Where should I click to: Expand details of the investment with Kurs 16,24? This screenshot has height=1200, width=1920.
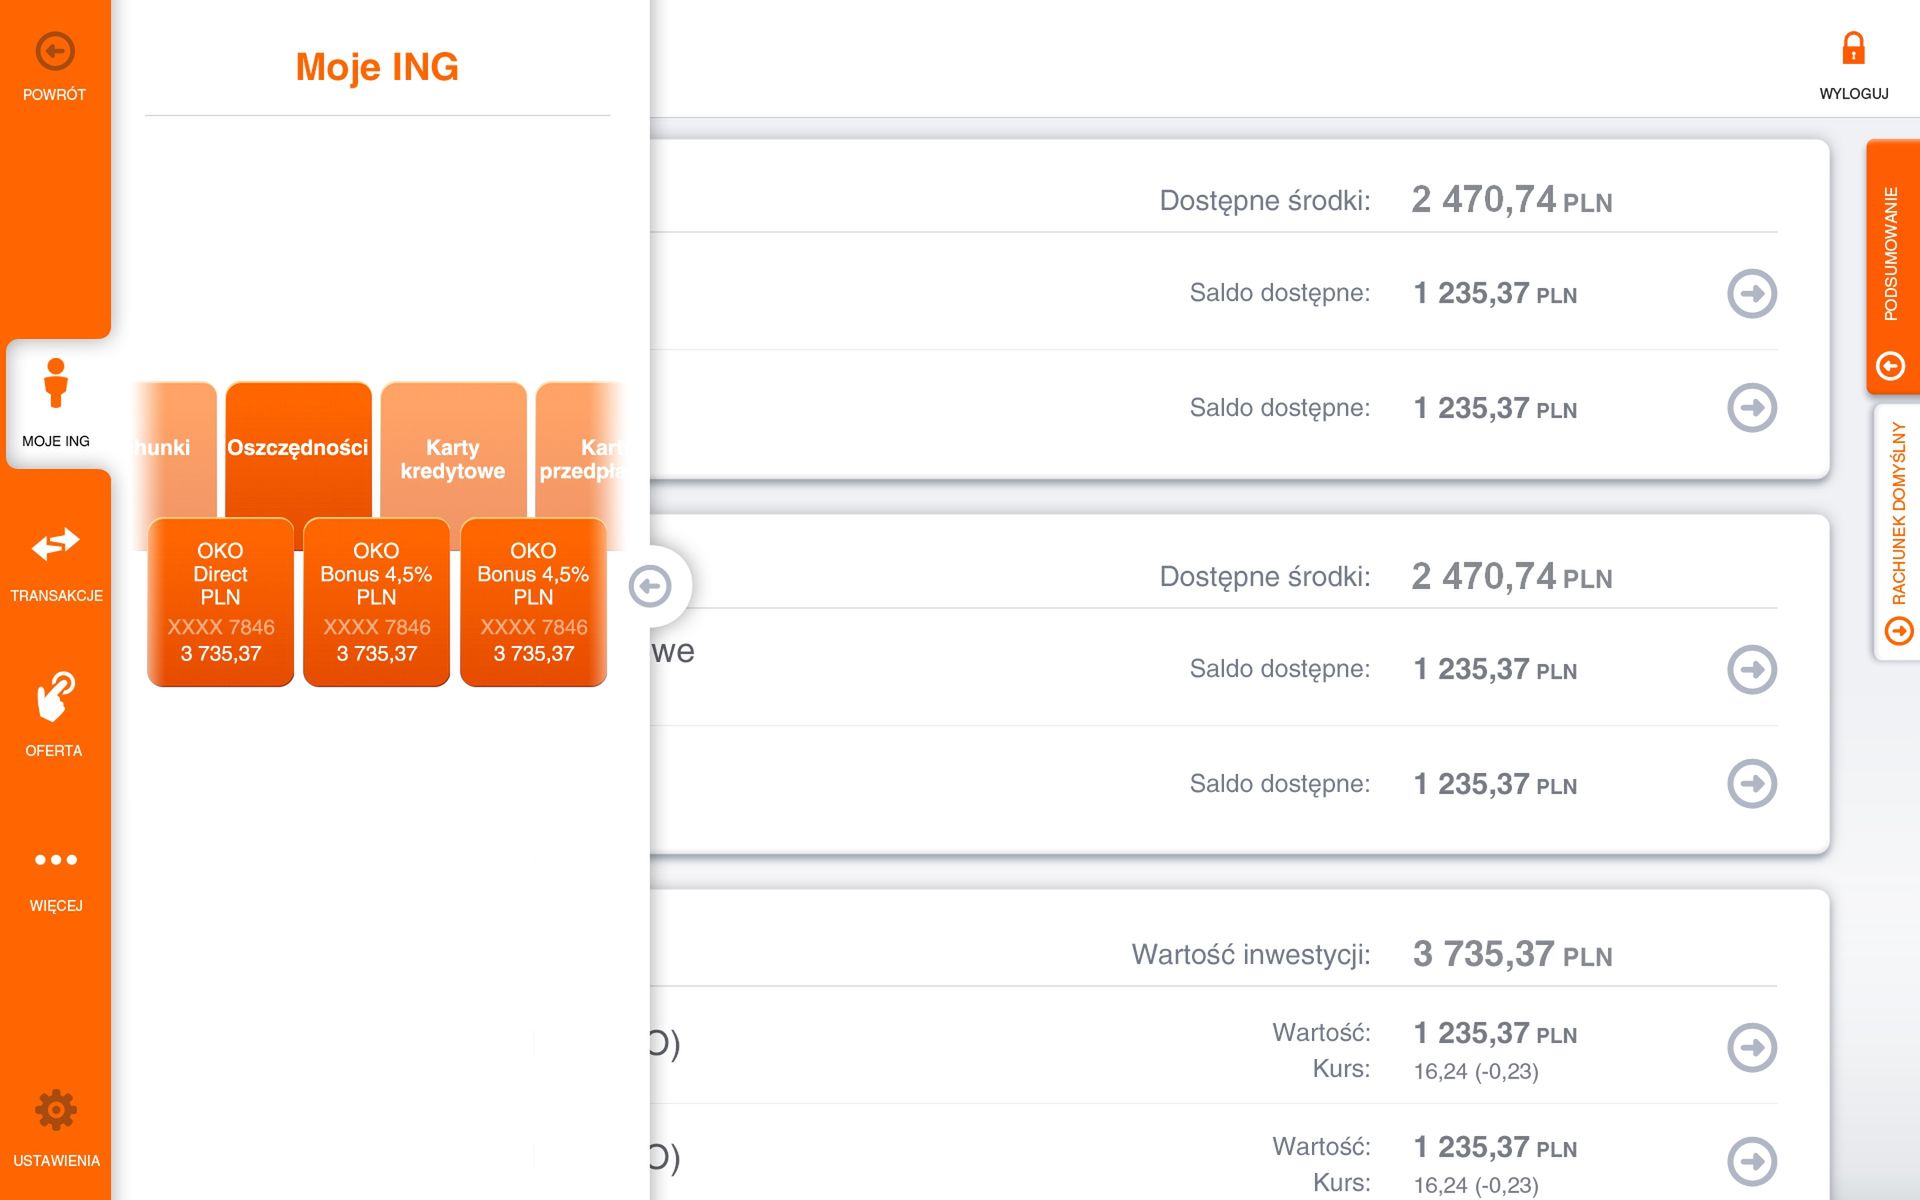click(x=1753, y=1047)
